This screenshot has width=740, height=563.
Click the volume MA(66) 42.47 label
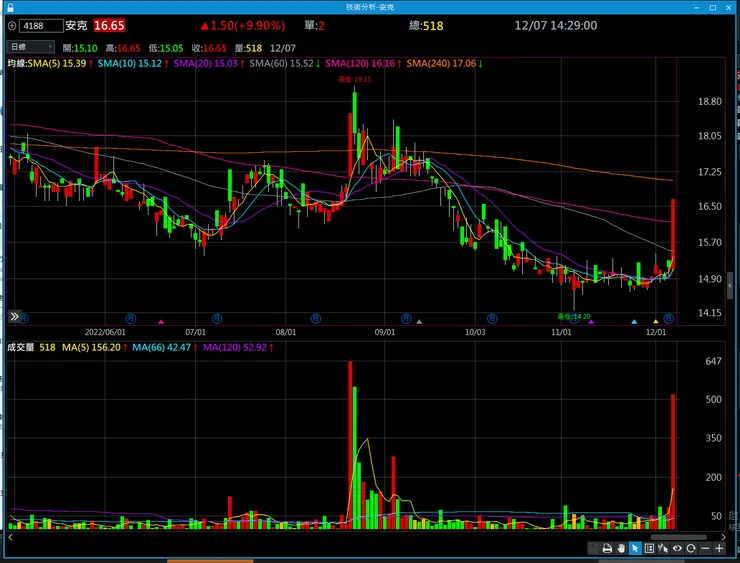point(161,347)
